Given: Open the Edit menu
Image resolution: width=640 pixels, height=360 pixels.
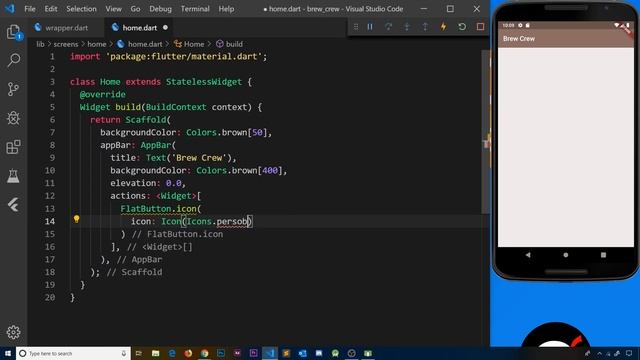Looking at the screenshot, I should (x=51, y=9).
